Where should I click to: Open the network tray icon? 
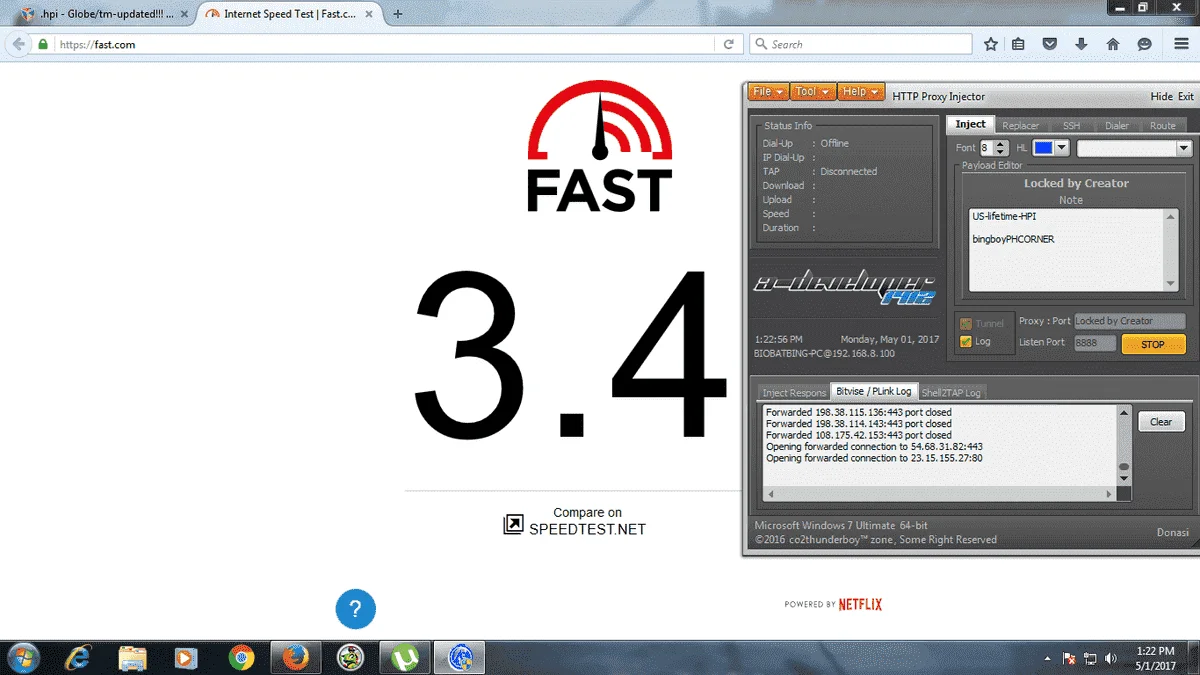pos(1090,658)
